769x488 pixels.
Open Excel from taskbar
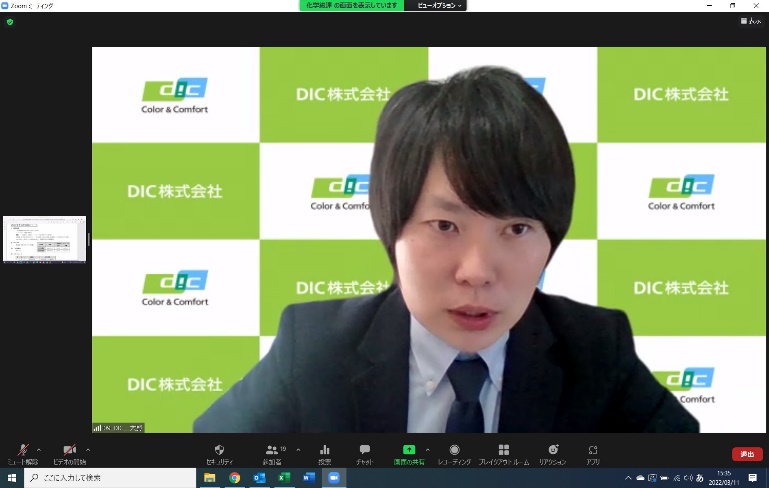[x=284, y=478]
